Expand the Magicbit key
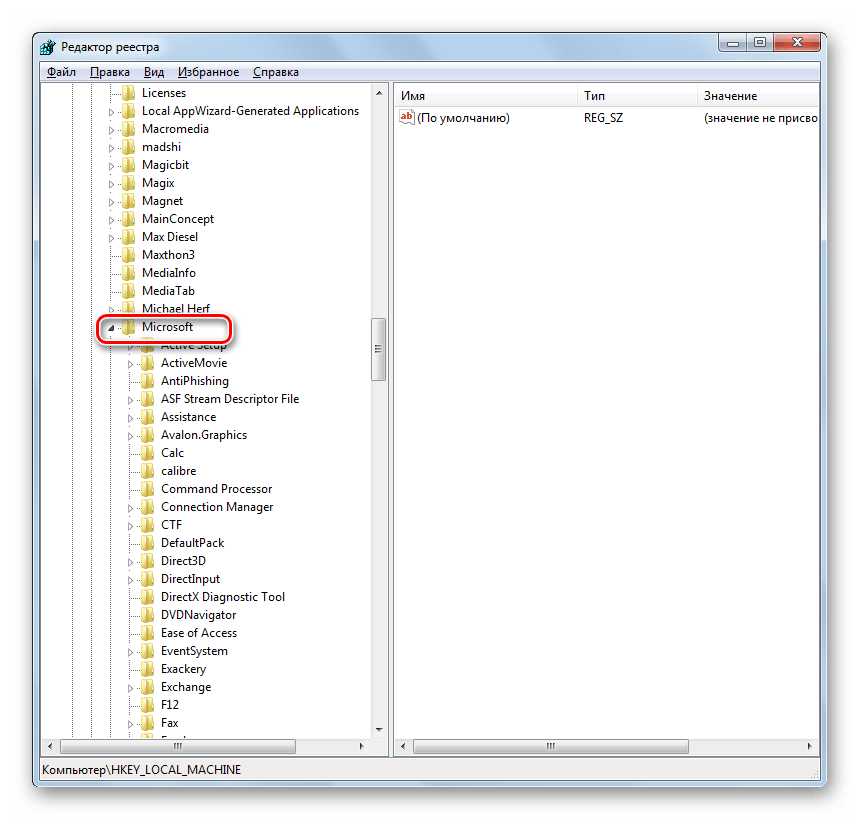 111,166
